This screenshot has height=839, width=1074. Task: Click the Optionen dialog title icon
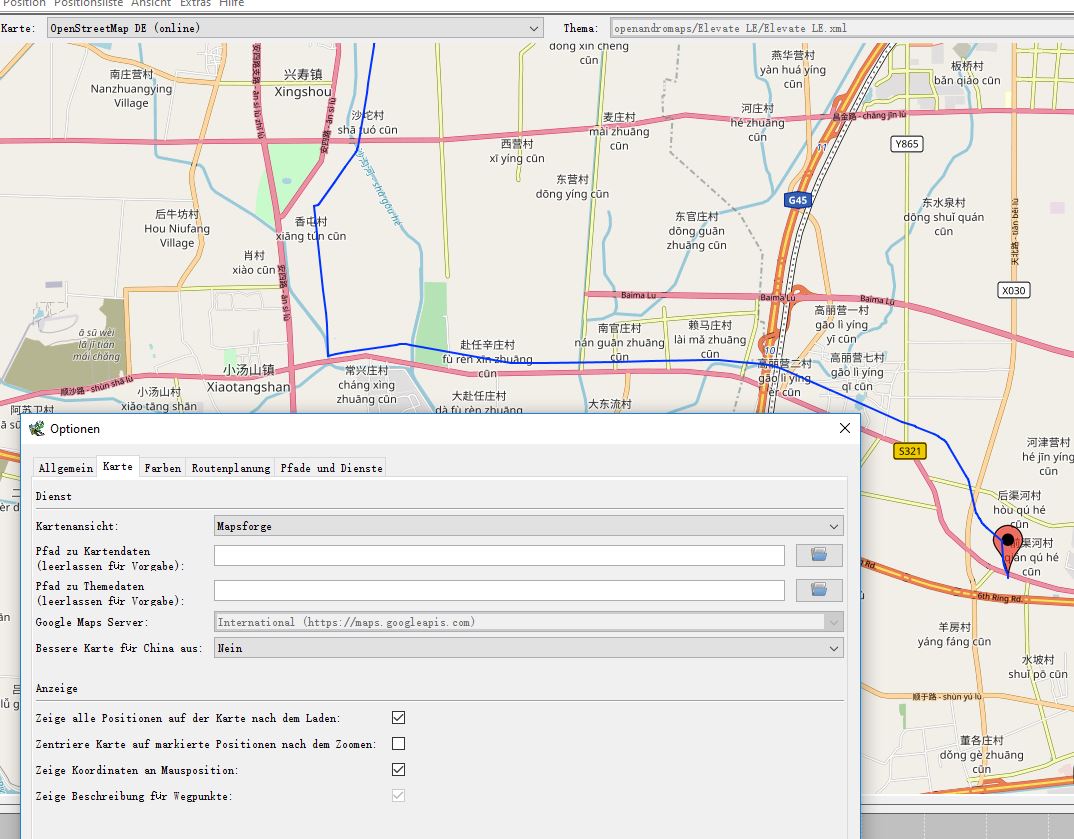tap(37, 428)
